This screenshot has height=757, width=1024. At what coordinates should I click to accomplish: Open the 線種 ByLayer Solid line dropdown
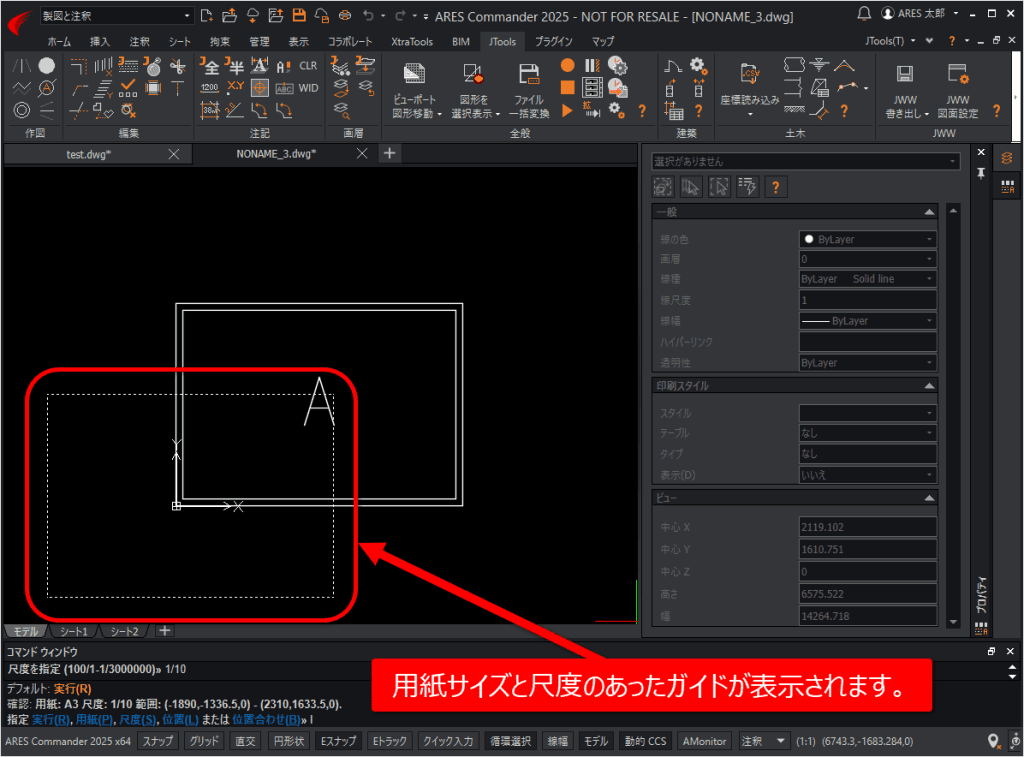(868, 279)
